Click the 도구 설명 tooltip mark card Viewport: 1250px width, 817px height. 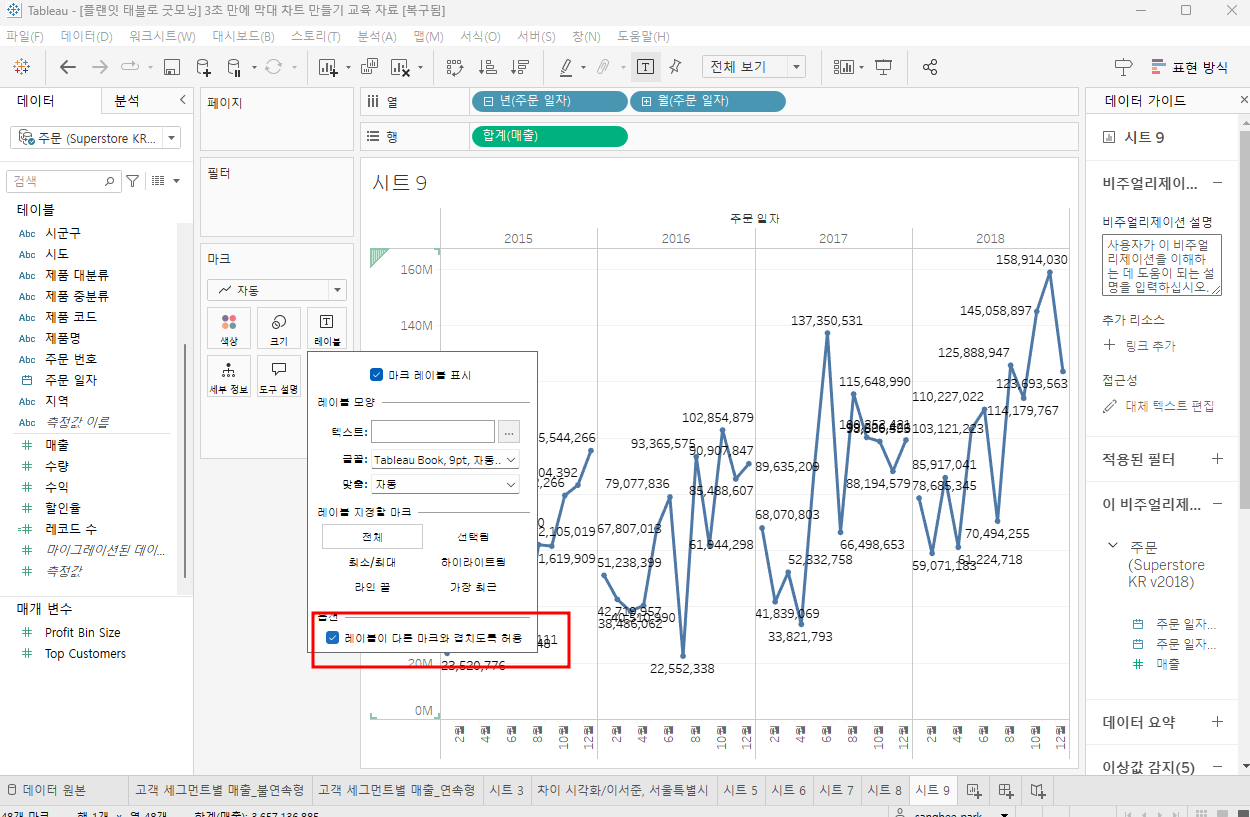coord(279,377)
